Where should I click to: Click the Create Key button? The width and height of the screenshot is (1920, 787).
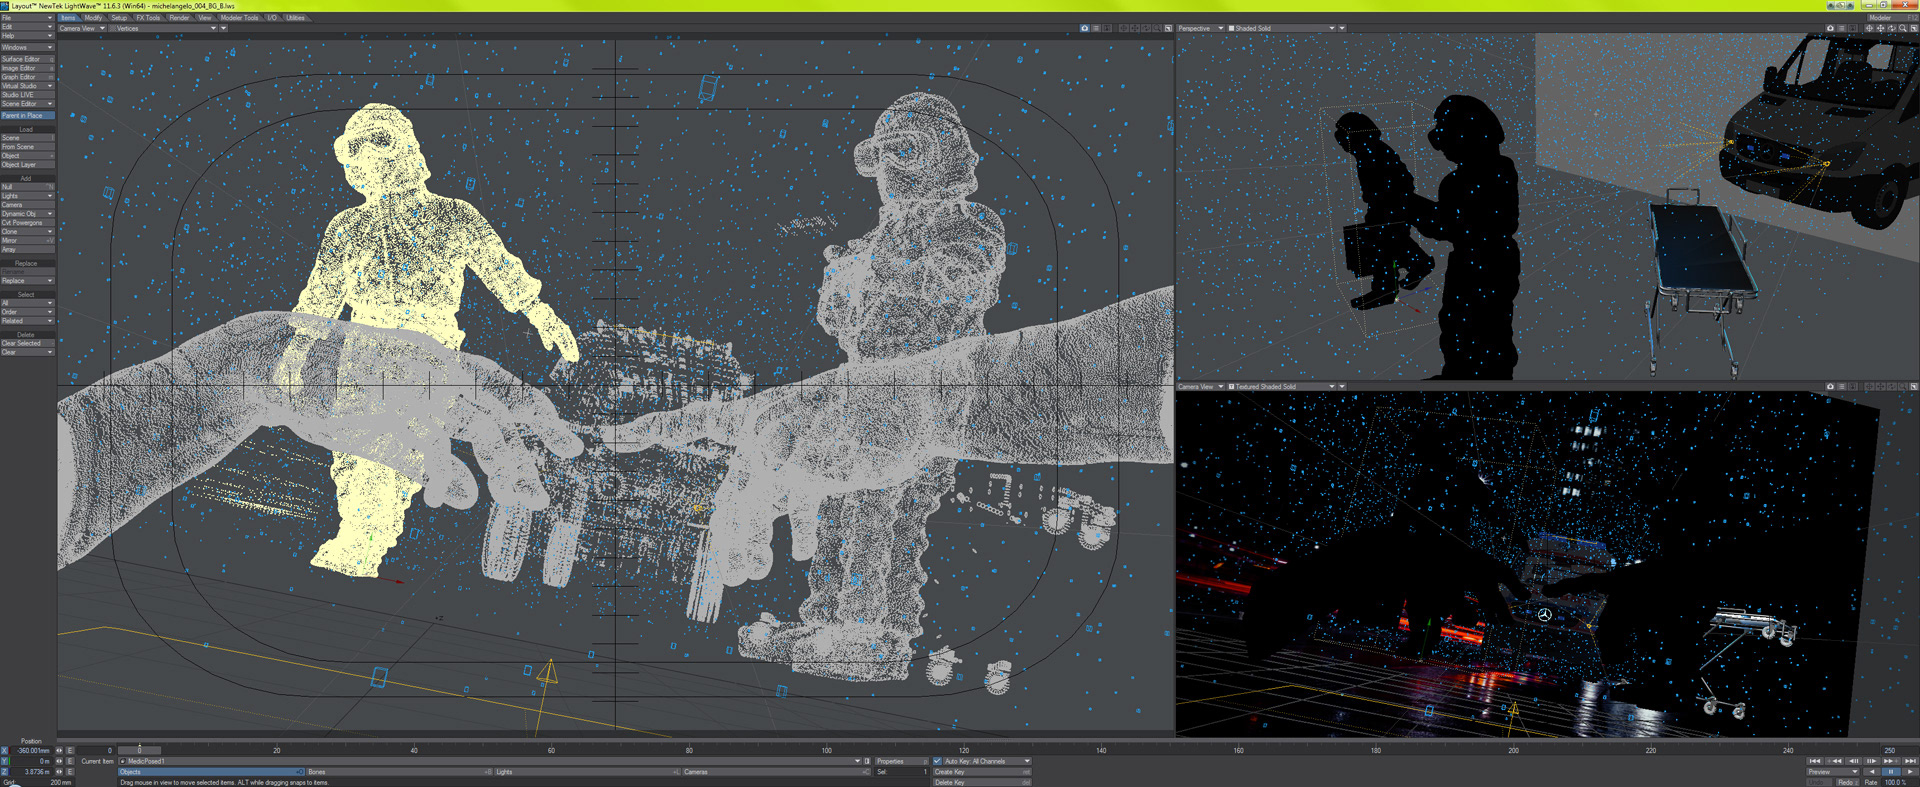(x=982, y=772)
